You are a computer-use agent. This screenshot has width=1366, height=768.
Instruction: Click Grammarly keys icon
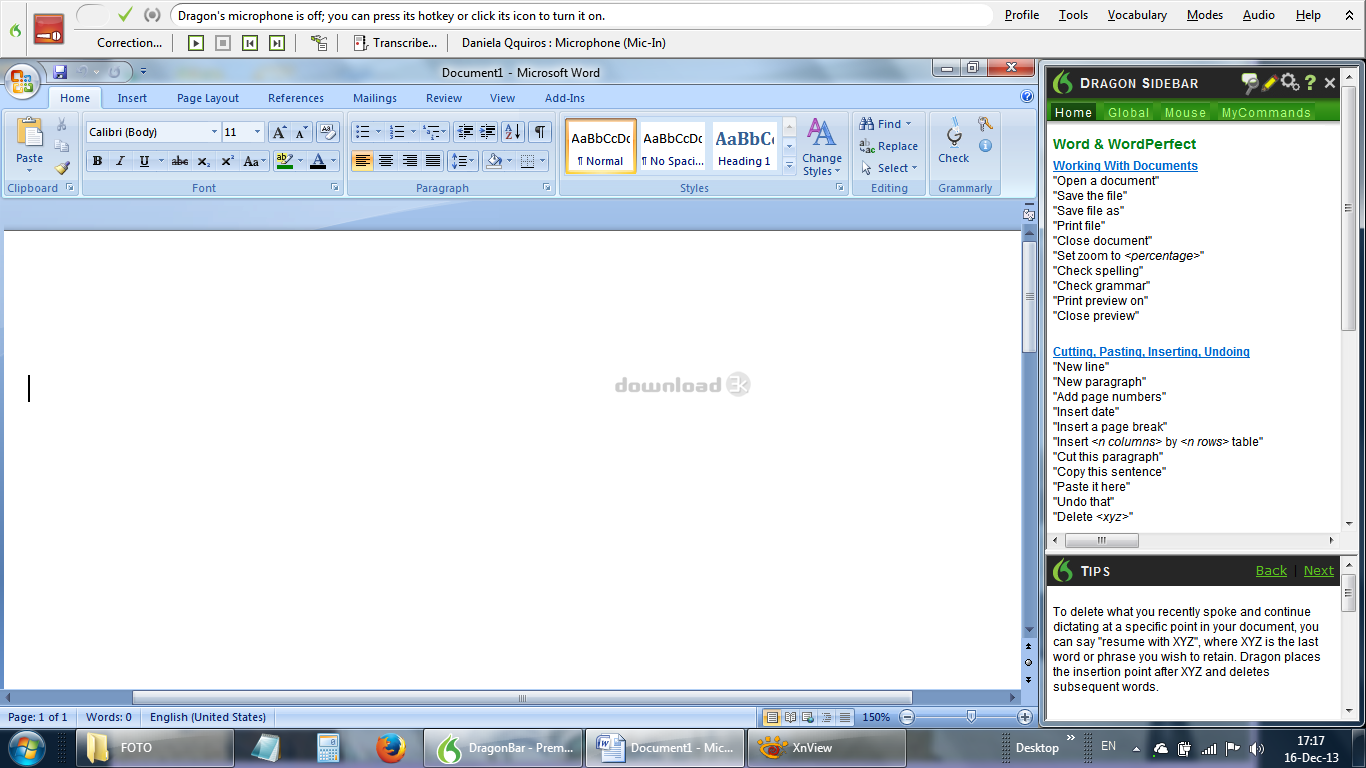click(x=985, y=124)
